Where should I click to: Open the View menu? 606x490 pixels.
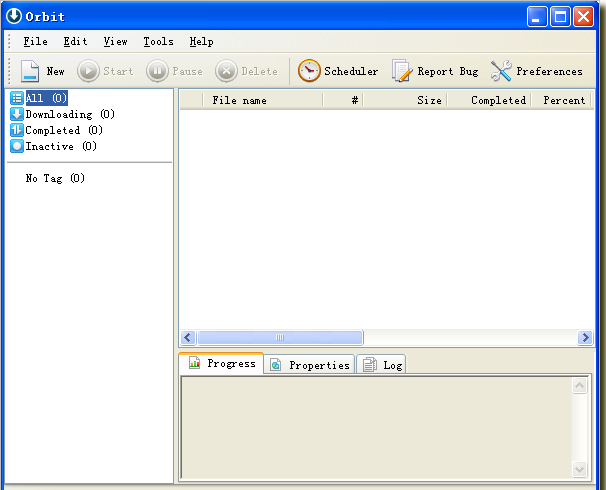pyautogui.click(x=115, y=42)
